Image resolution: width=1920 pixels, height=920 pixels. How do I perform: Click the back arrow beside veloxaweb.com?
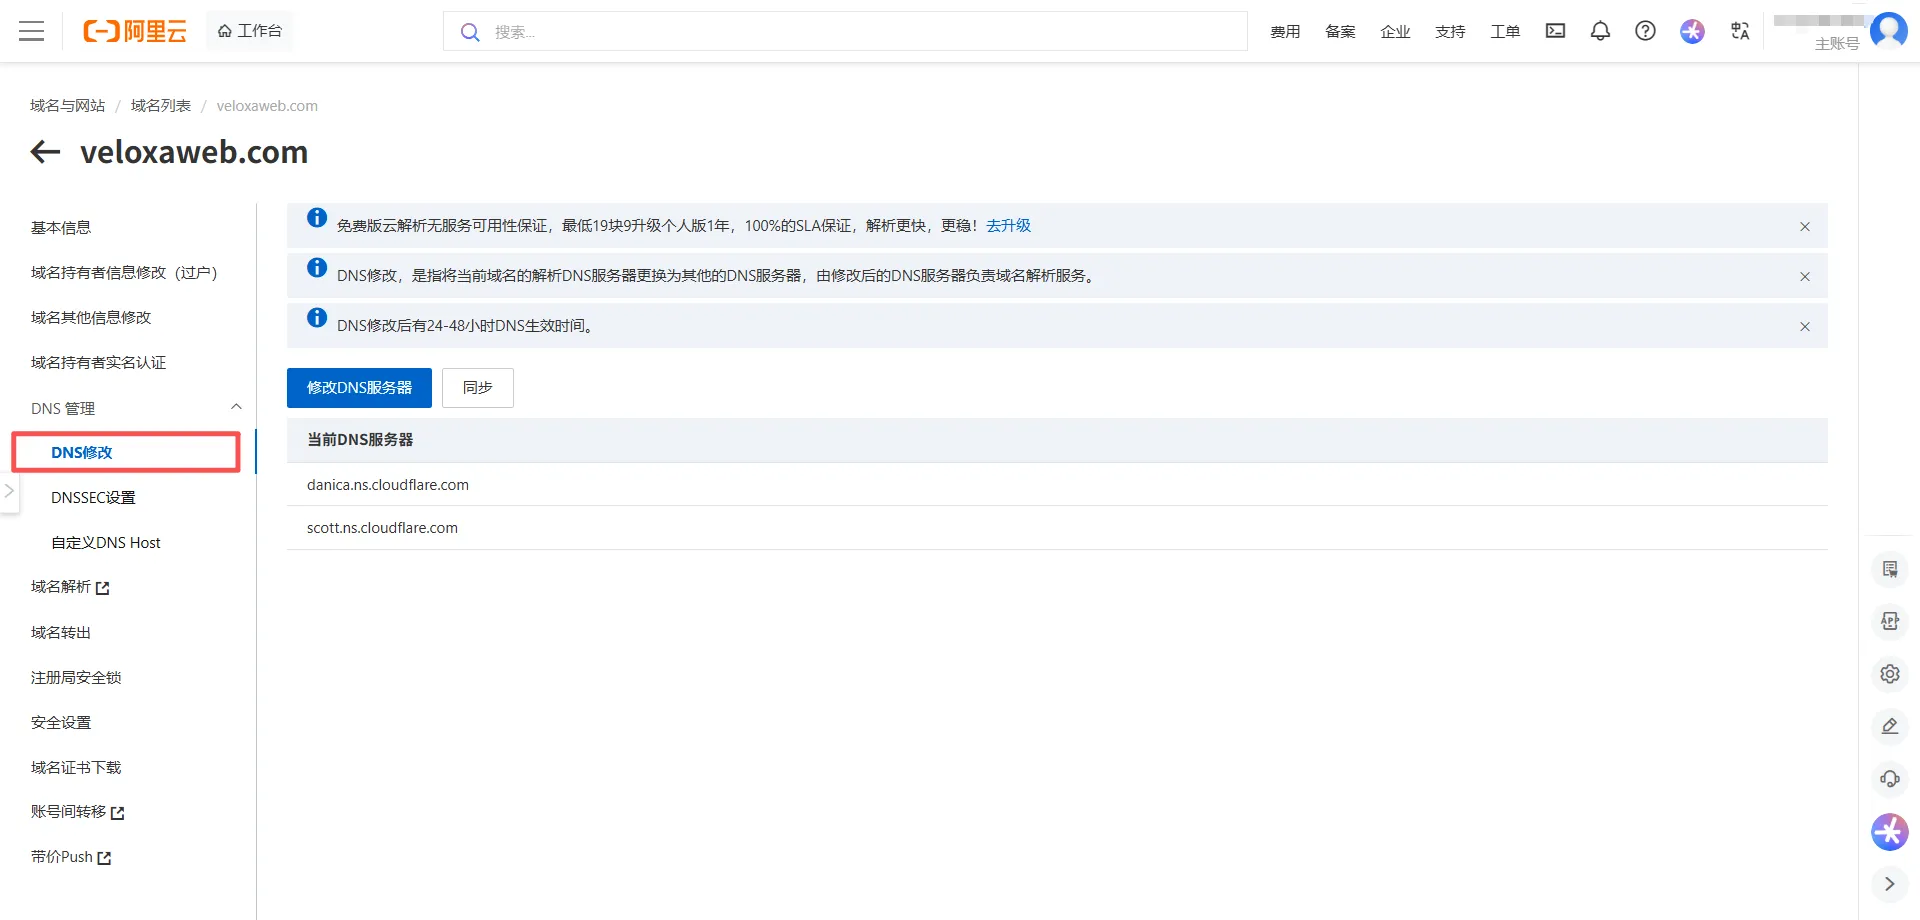[x=45, y=152]
